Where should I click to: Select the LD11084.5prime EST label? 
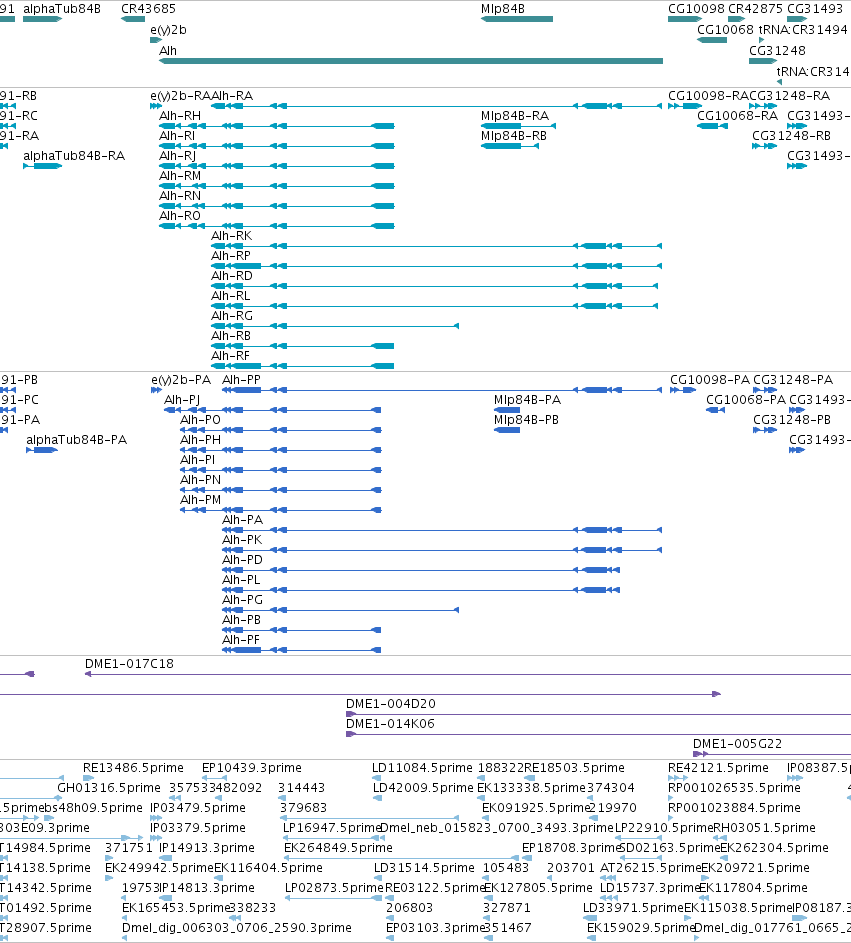[422, 768]
